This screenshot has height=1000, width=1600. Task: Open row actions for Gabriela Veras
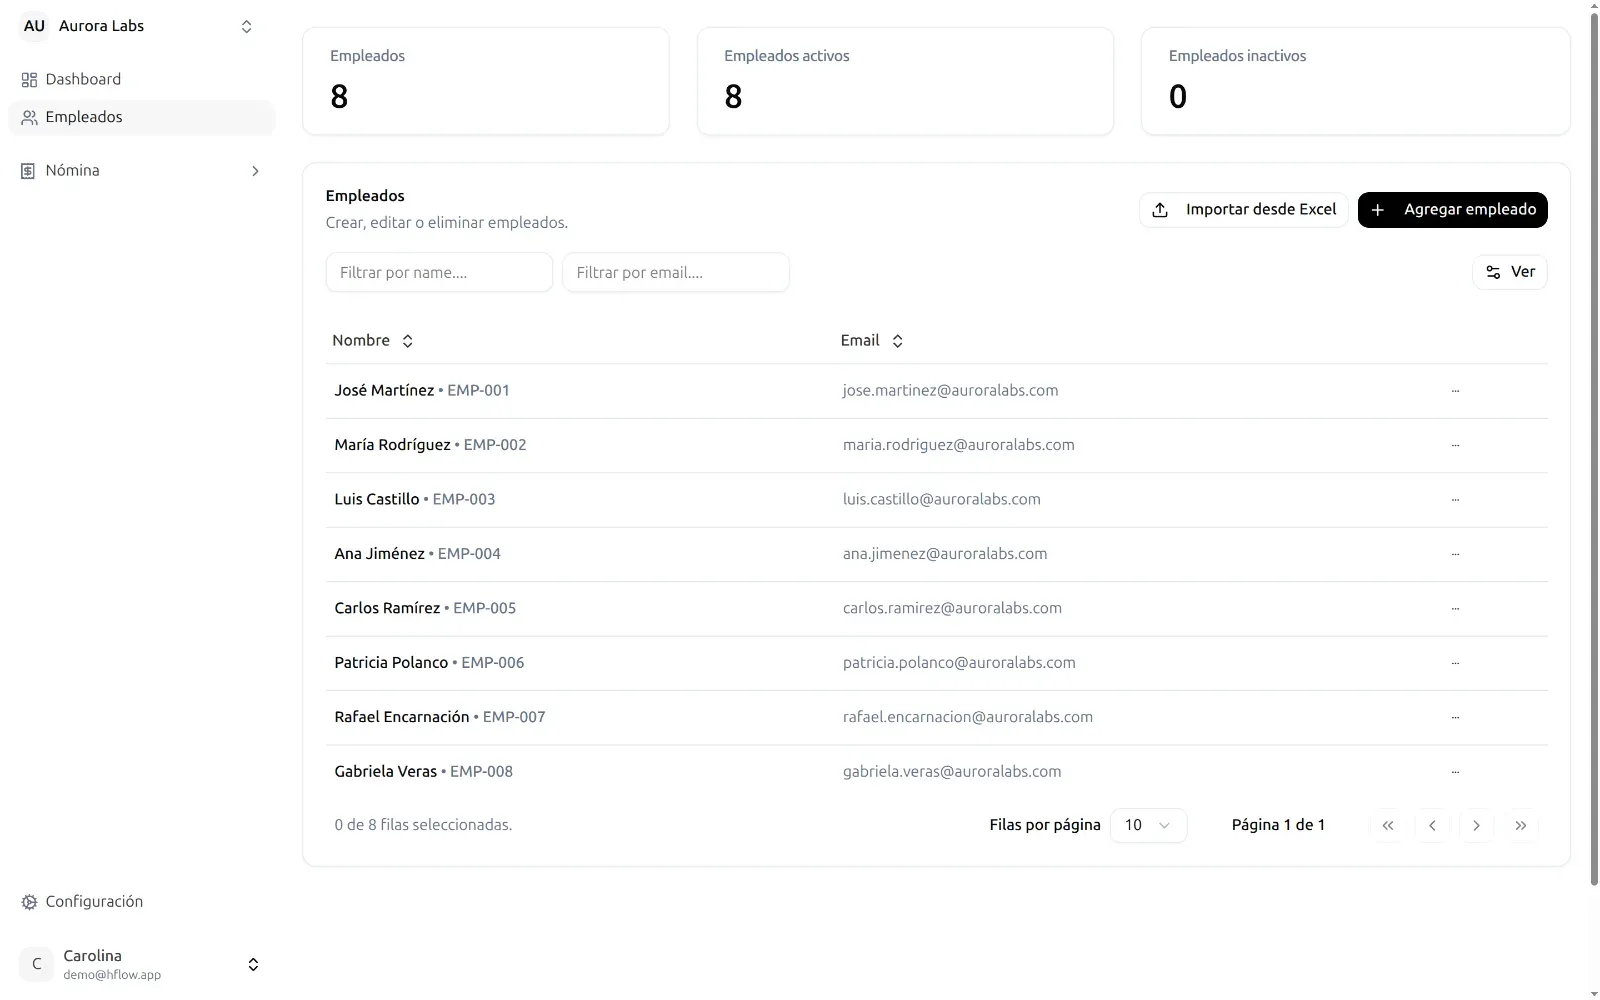point(1455,772)
